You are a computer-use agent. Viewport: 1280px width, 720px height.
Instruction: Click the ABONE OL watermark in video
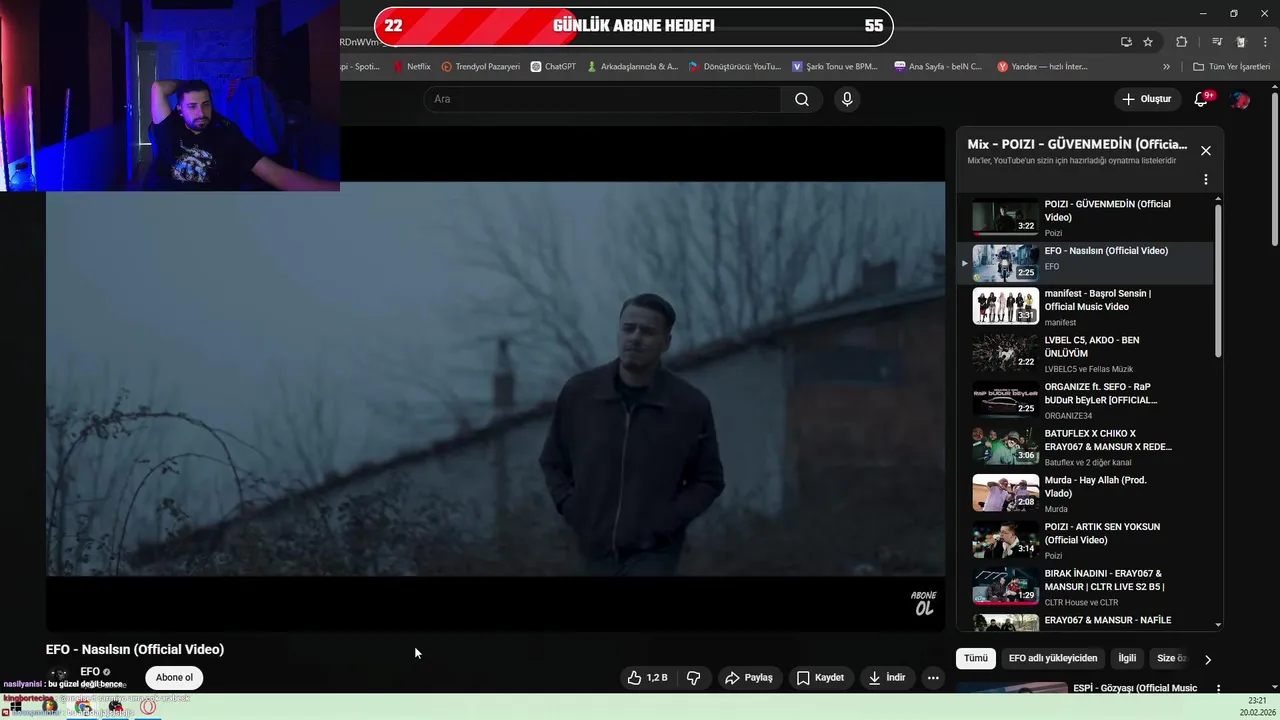pyautogui.click(x=923, y=603)
